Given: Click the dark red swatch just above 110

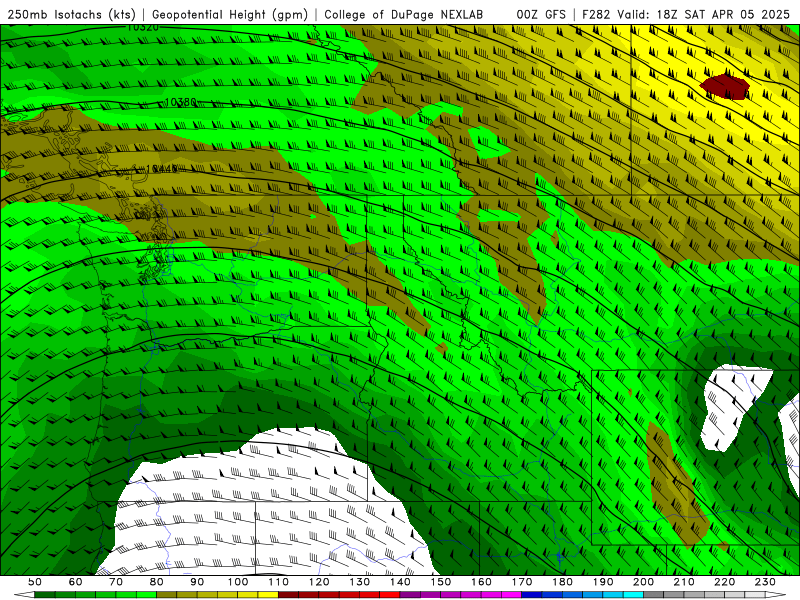Looking at the screenshot, I should coord(288,595).
